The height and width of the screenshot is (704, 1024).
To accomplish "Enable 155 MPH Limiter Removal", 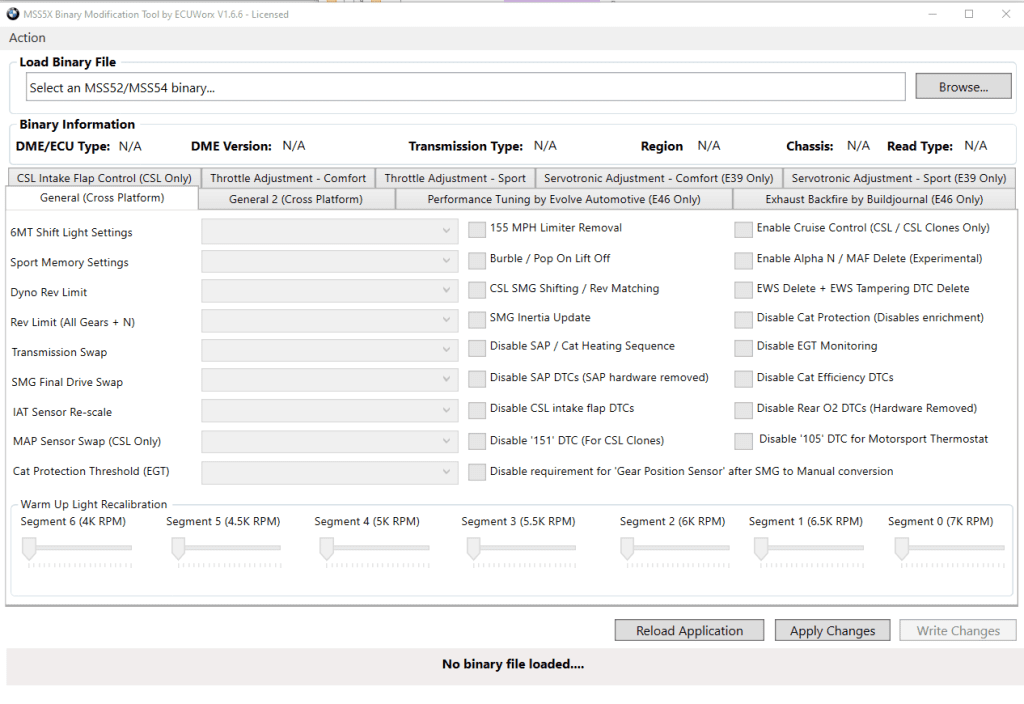I will tap(477, 228).
